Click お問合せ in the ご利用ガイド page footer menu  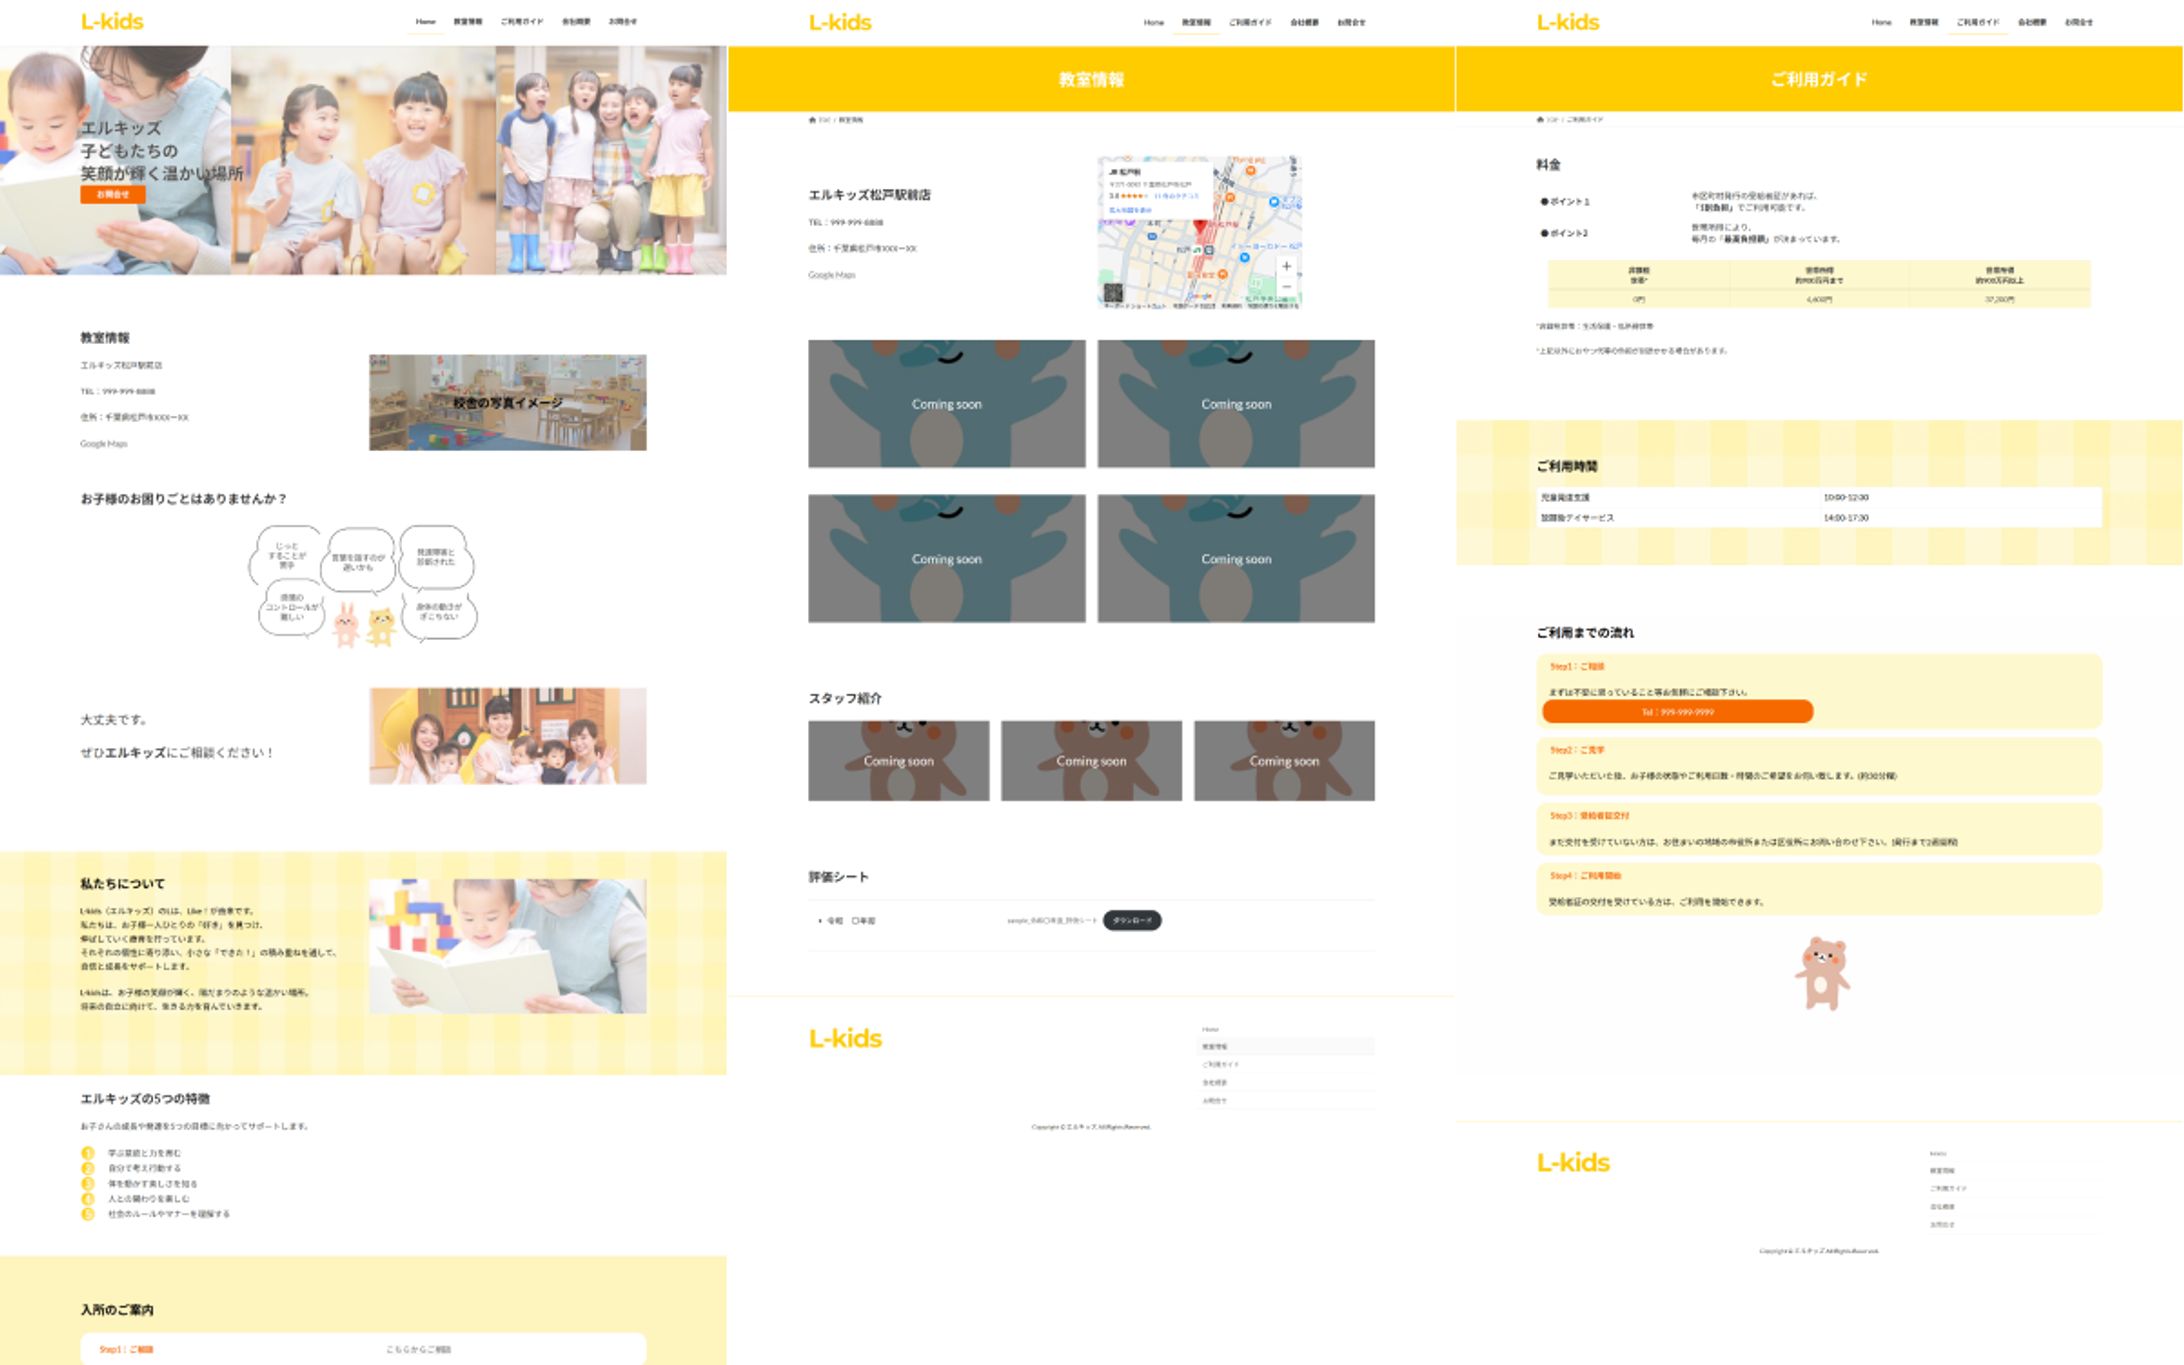coord(1942,1225)
